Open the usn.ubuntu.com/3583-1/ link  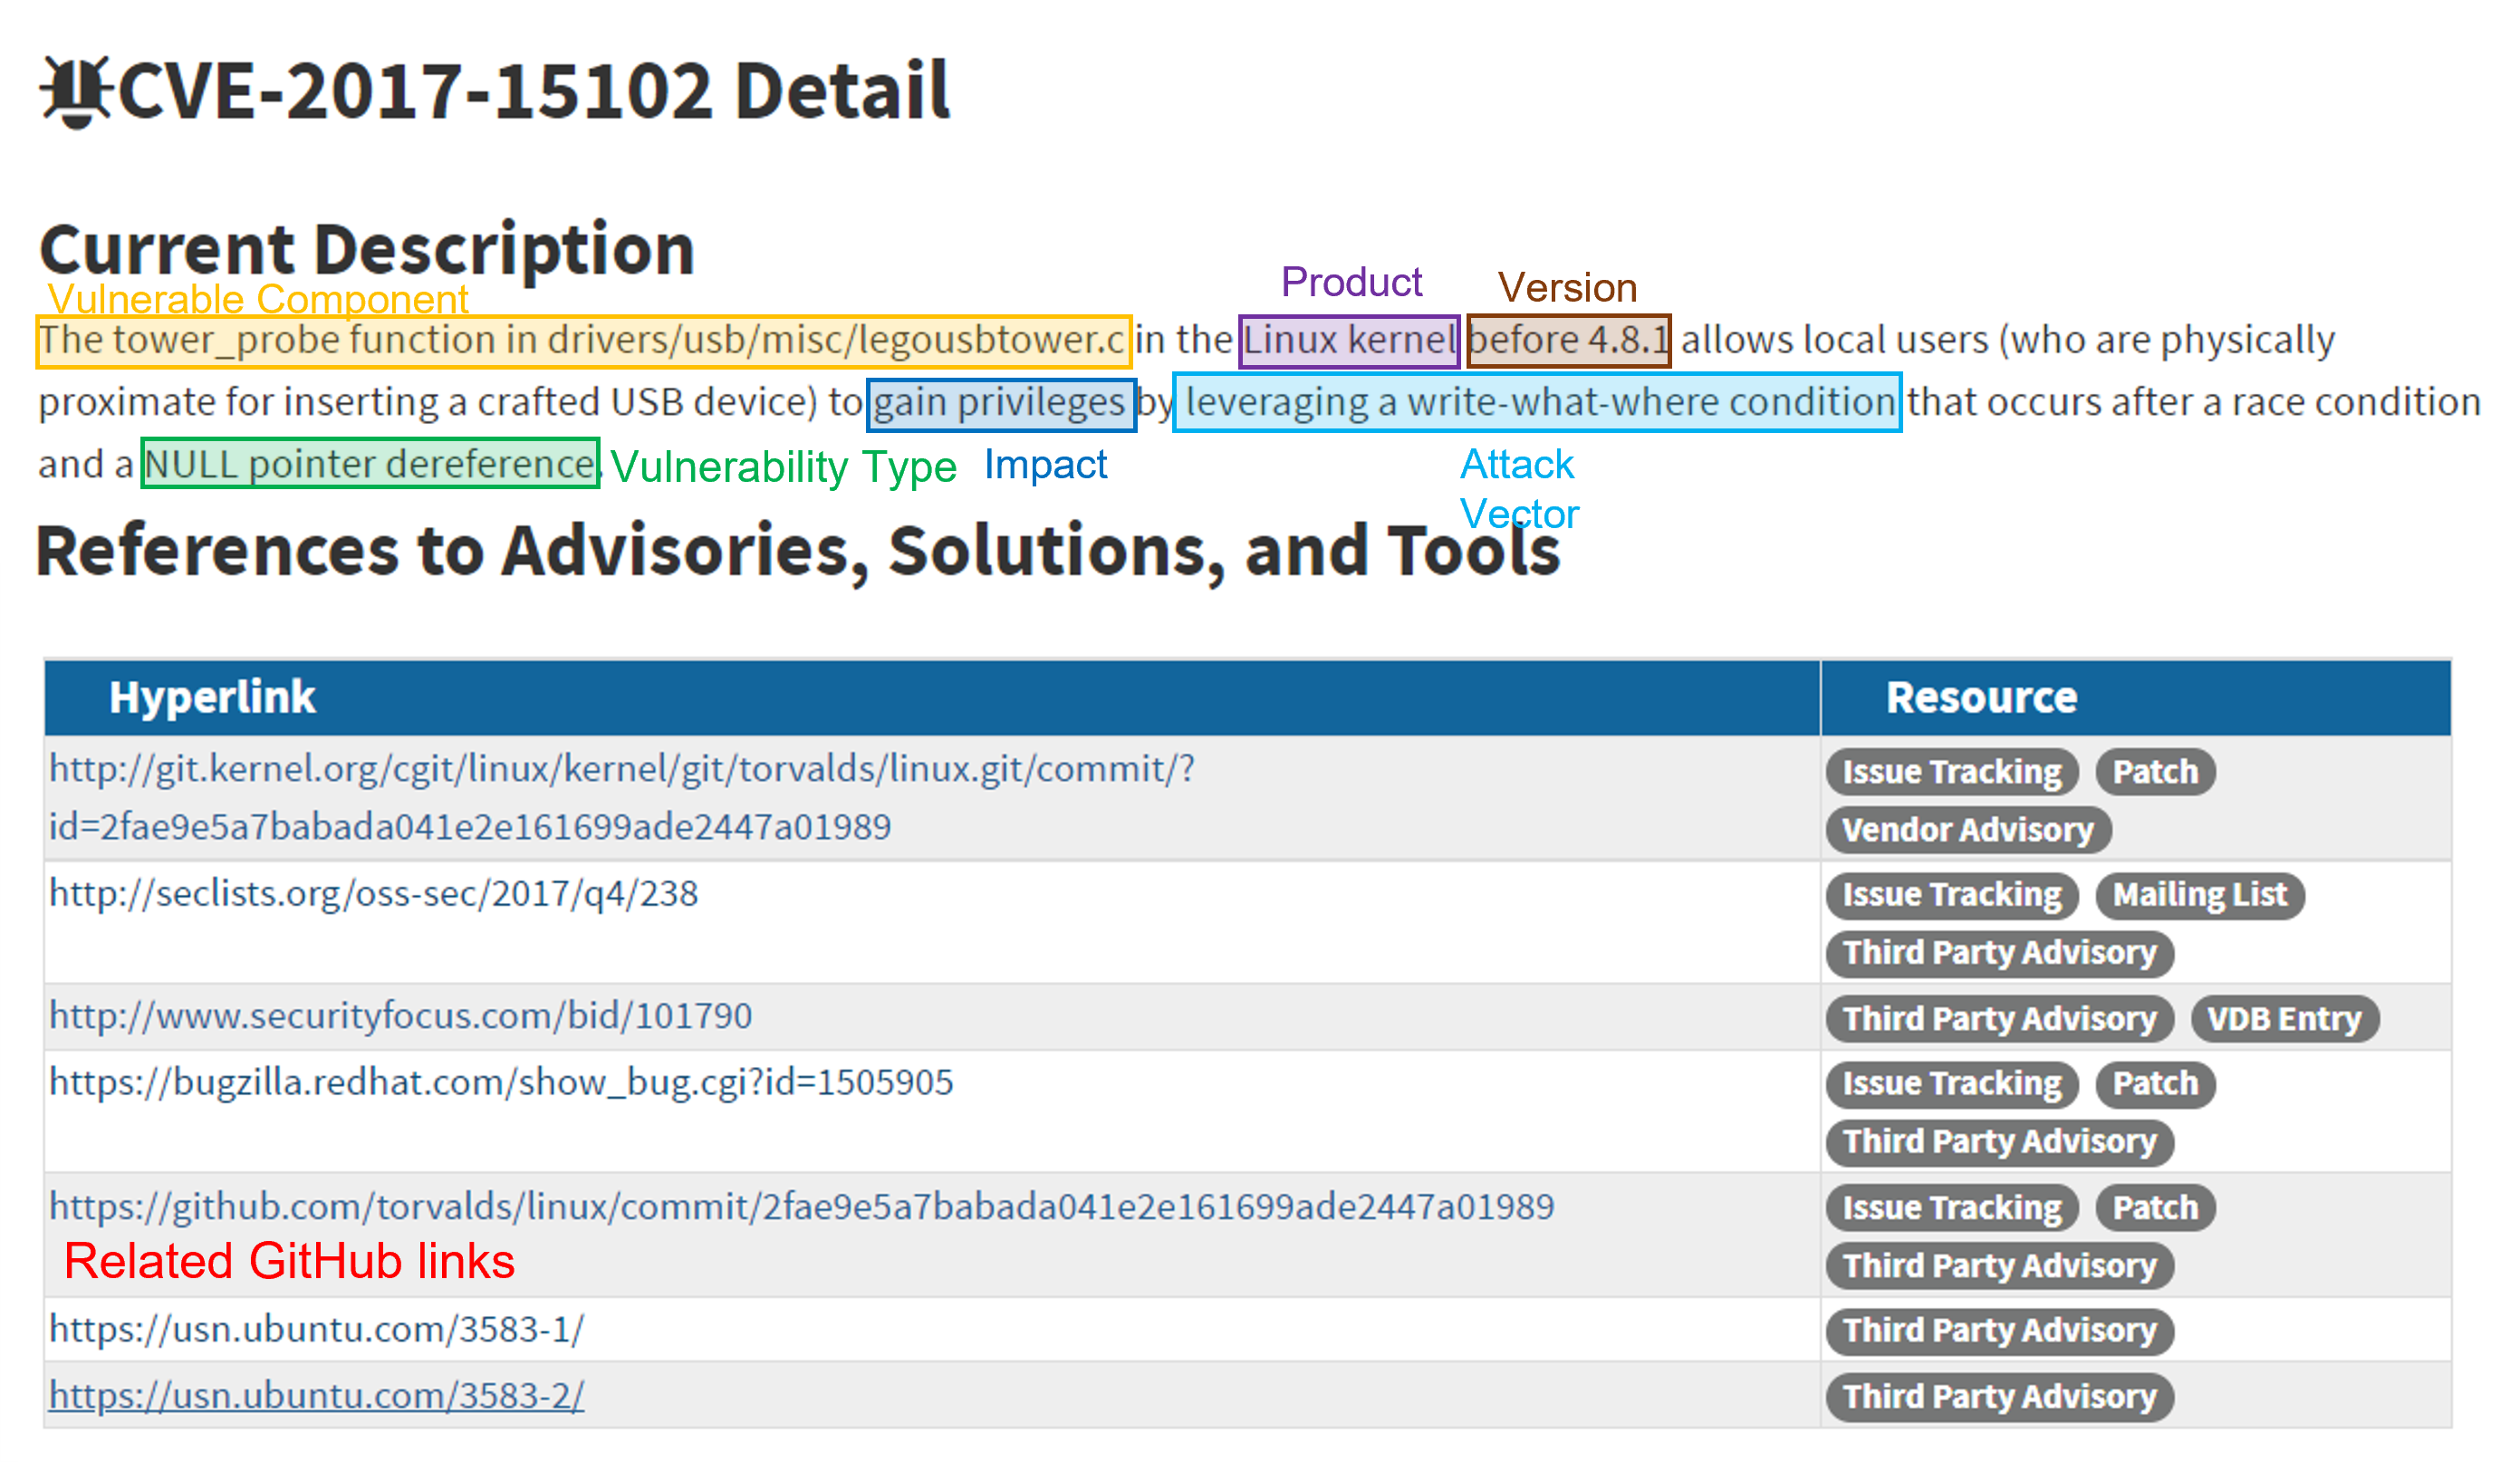point(316,1330)
